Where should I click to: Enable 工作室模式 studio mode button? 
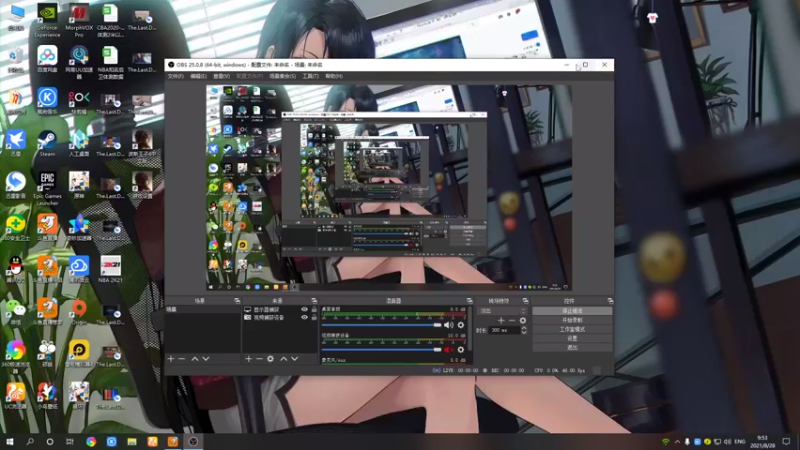tap(572, 329)
